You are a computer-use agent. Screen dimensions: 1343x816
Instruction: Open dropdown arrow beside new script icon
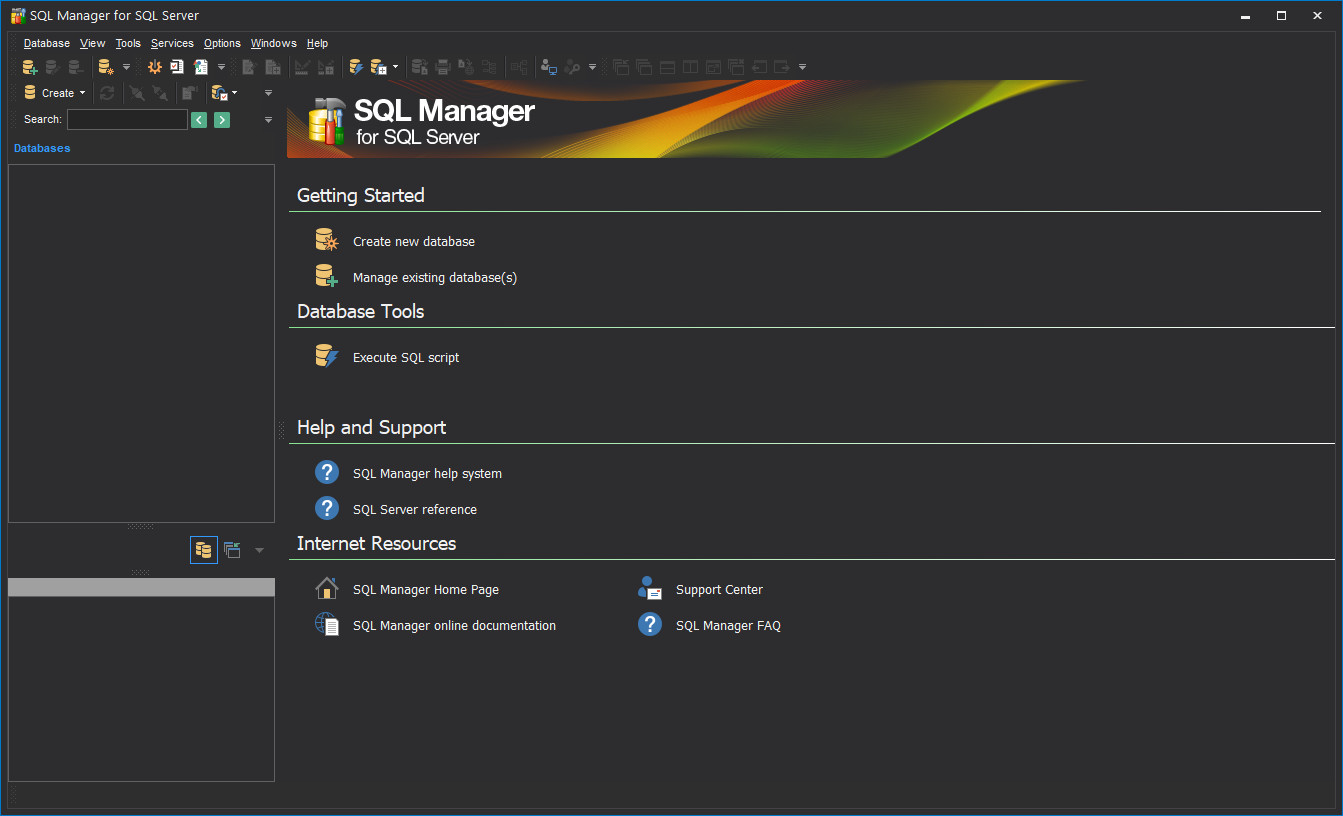(395, 67)
